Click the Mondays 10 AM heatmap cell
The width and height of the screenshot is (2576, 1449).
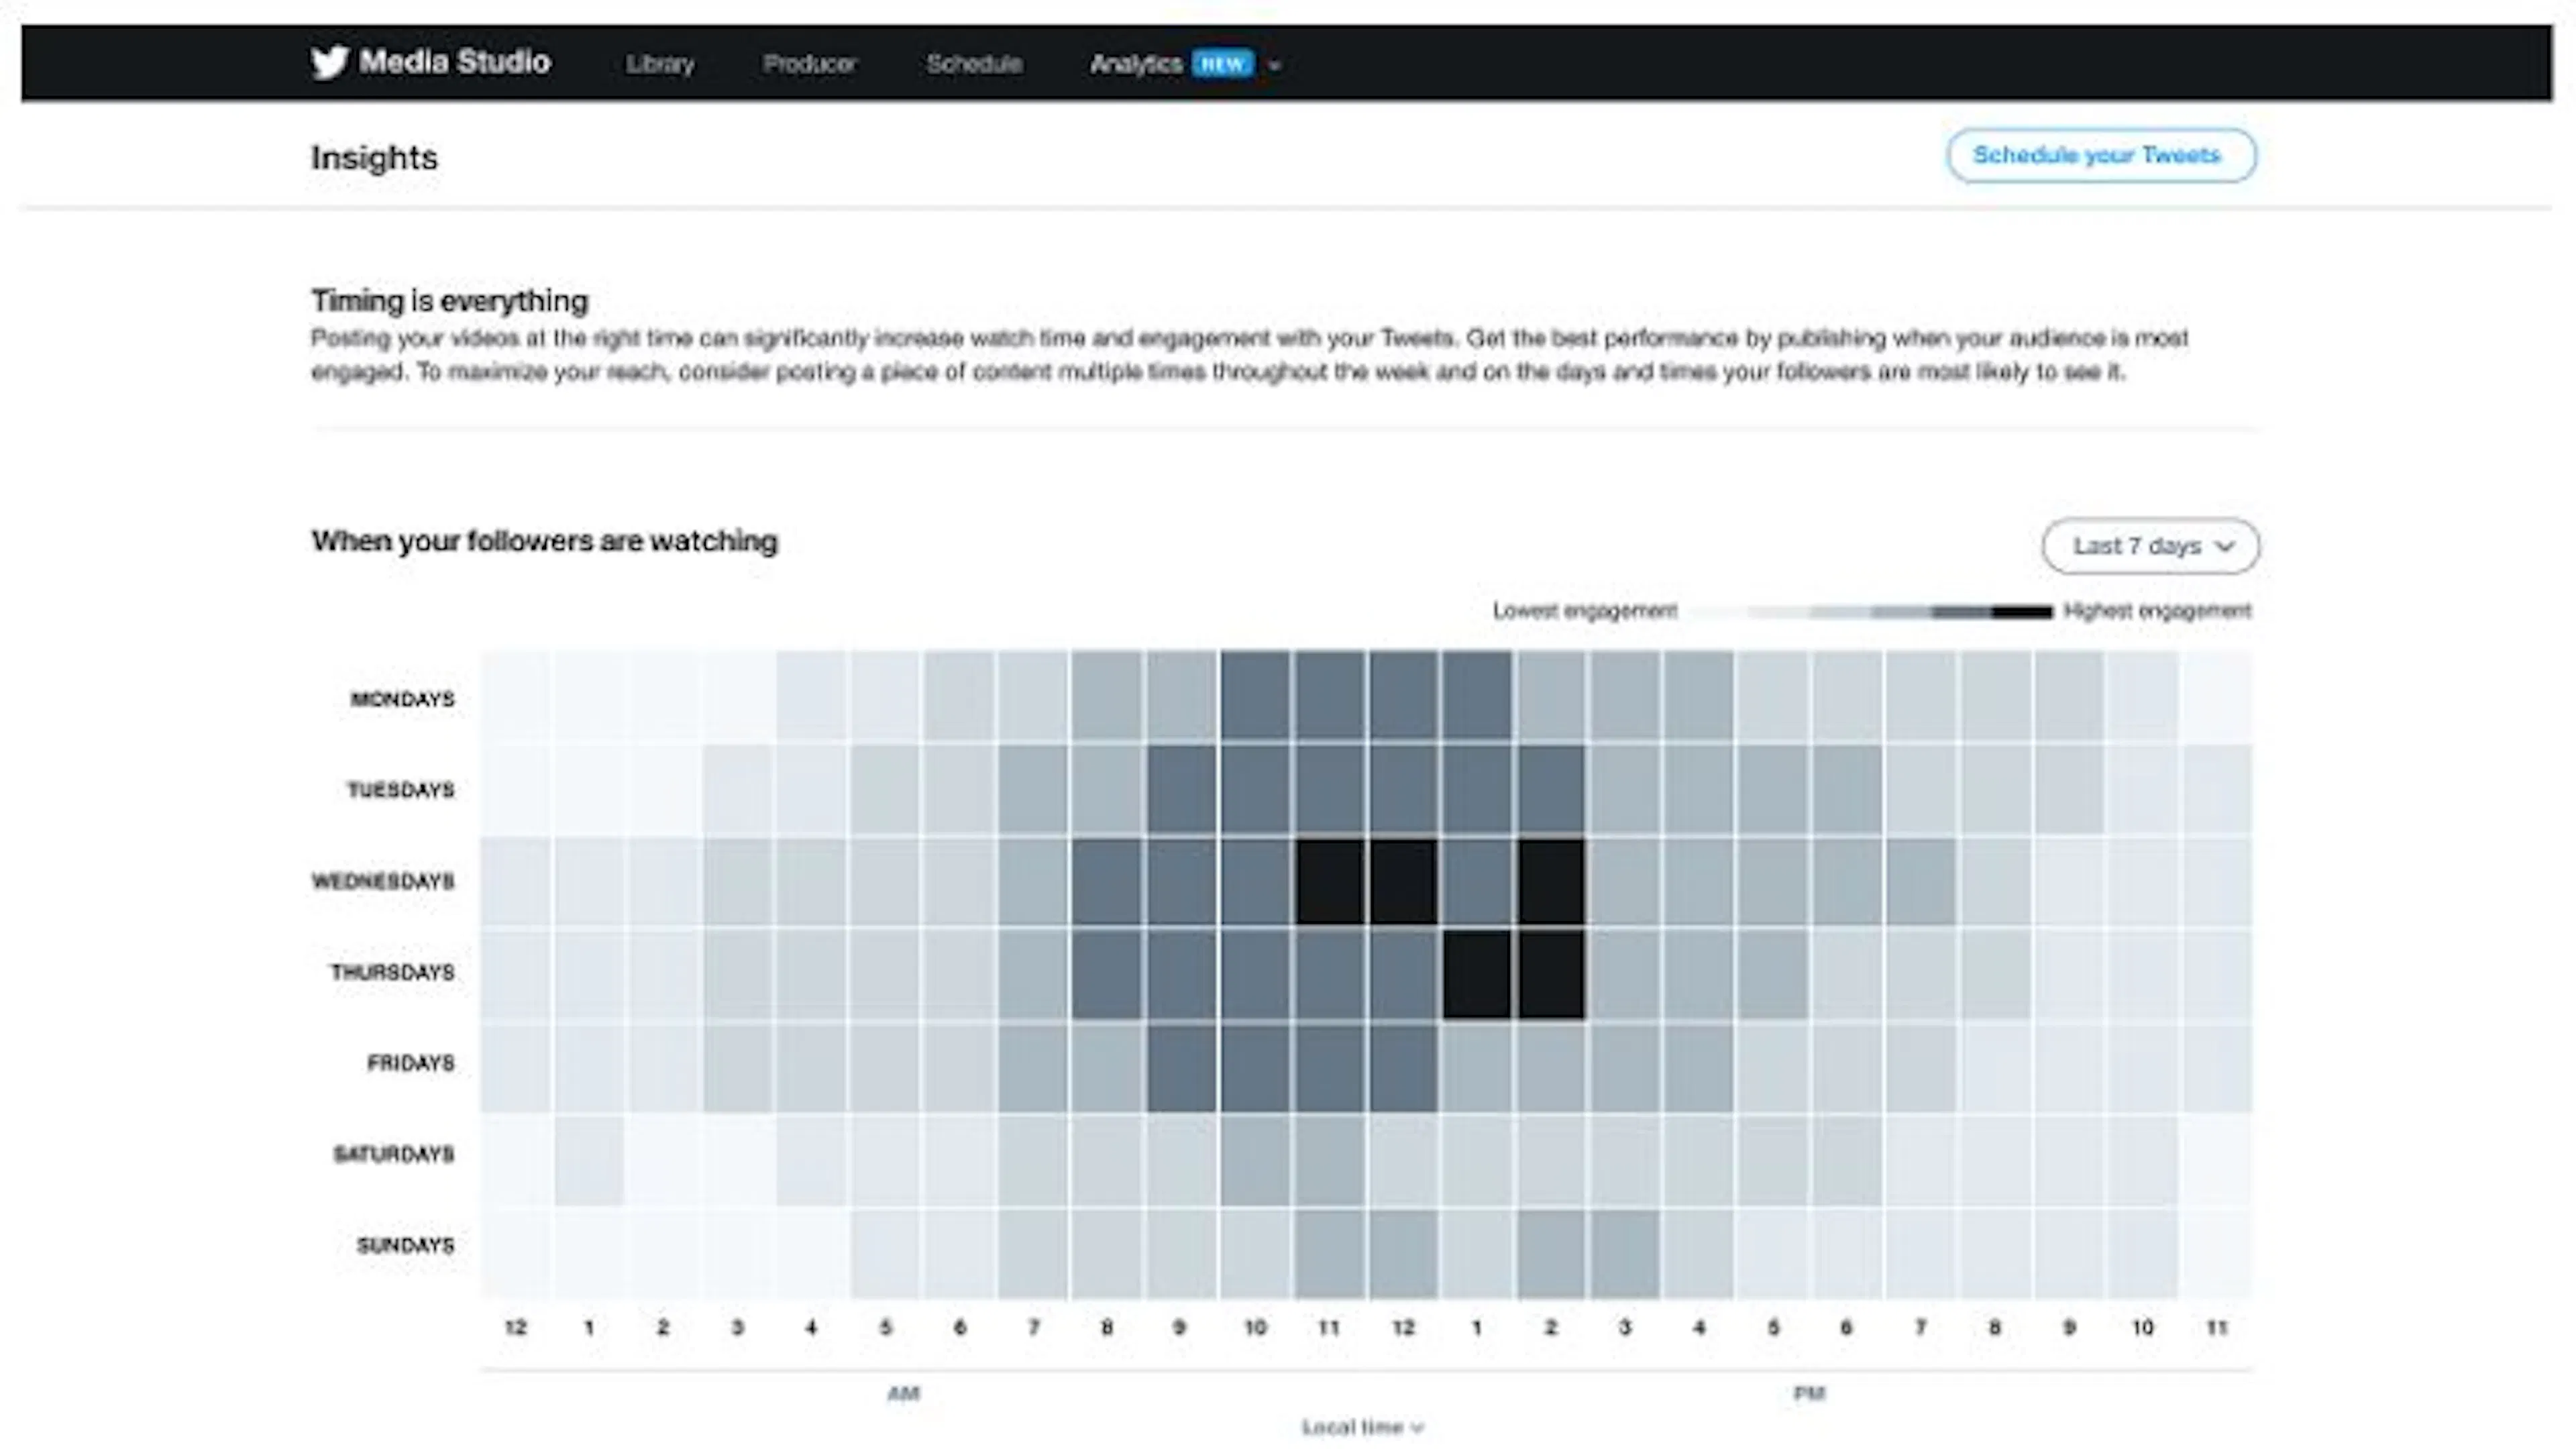pyautogui.click(x=1255, y=697)
